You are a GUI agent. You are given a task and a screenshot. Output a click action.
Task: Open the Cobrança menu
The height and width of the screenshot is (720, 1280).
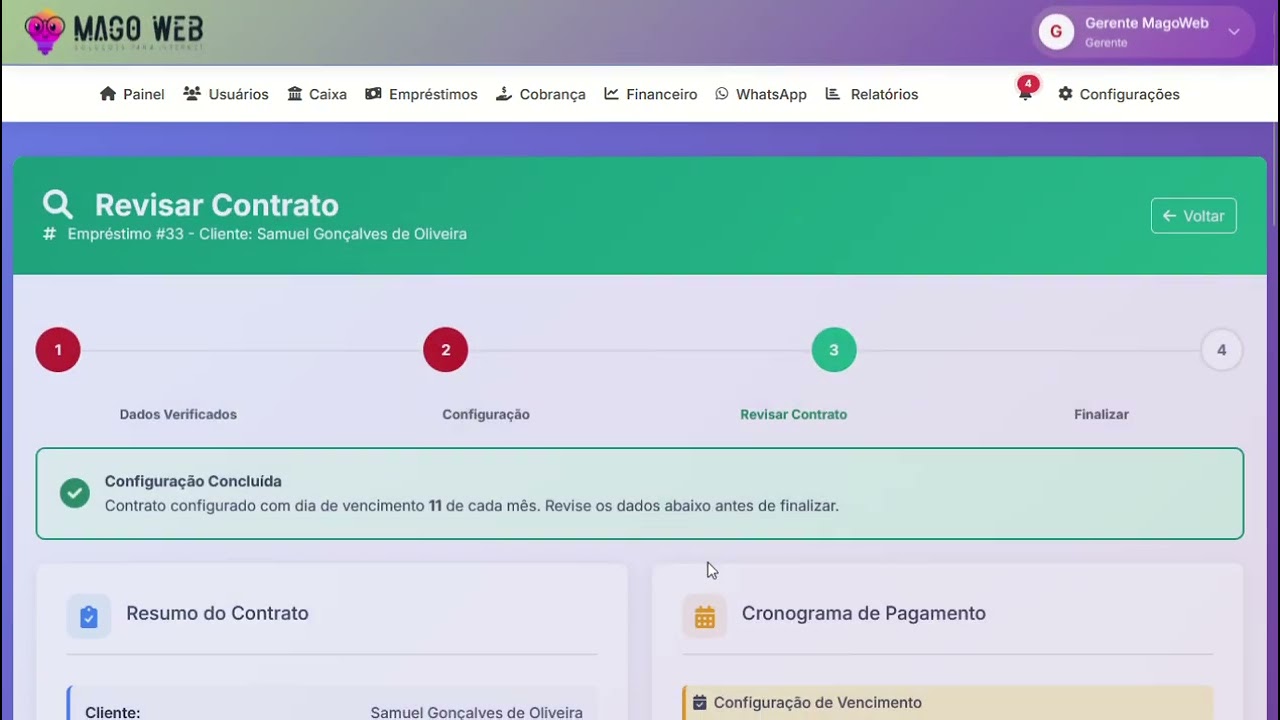click(x=540, y=94)
